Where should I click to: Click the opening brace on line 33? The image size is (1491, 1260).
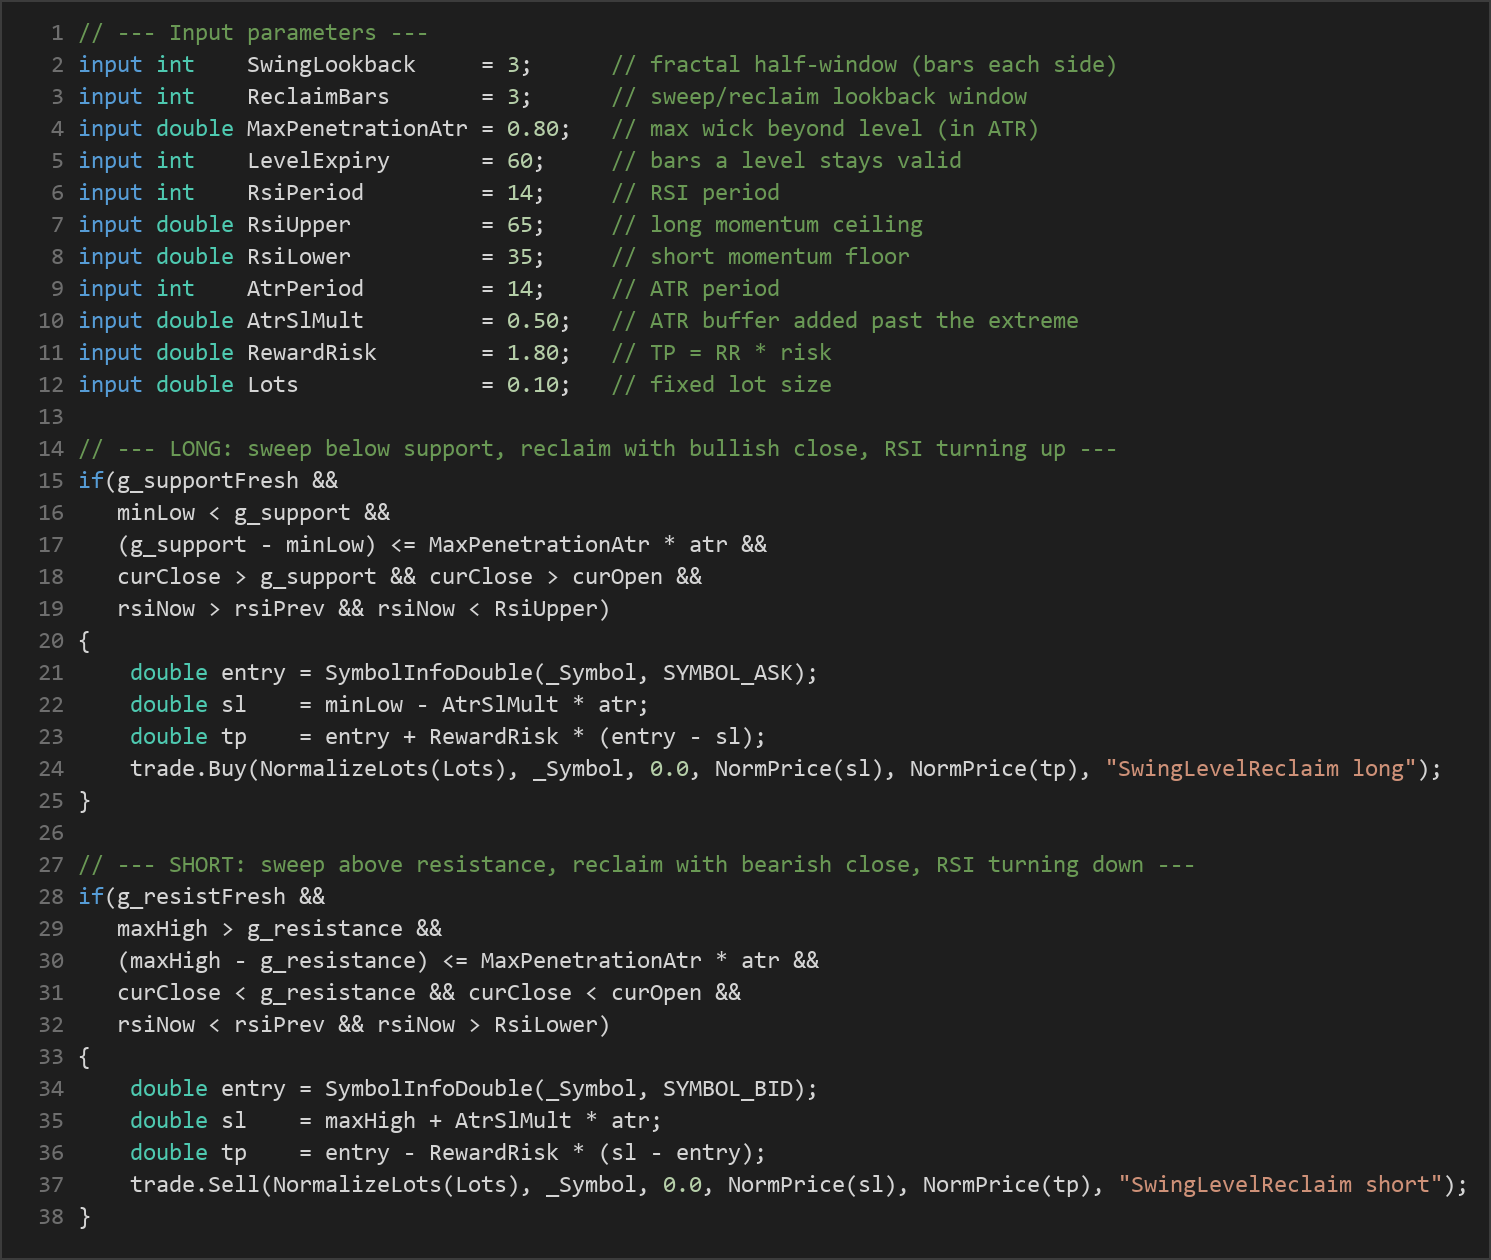84,1057
